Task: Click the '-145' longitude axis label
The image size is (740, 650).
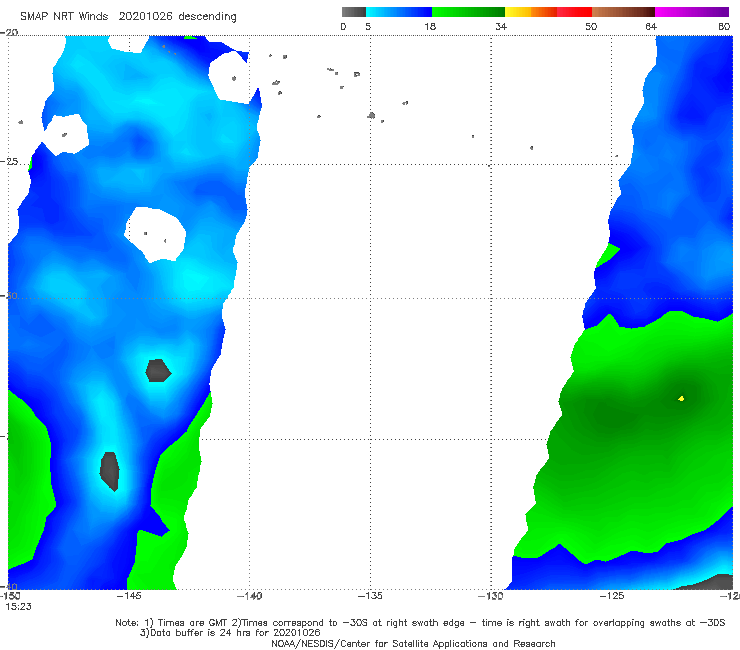Action: click(x=128, y=596)
